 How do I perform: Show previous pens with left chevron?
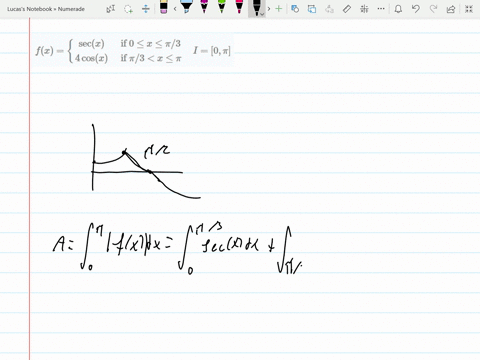(x=175, y=9)
